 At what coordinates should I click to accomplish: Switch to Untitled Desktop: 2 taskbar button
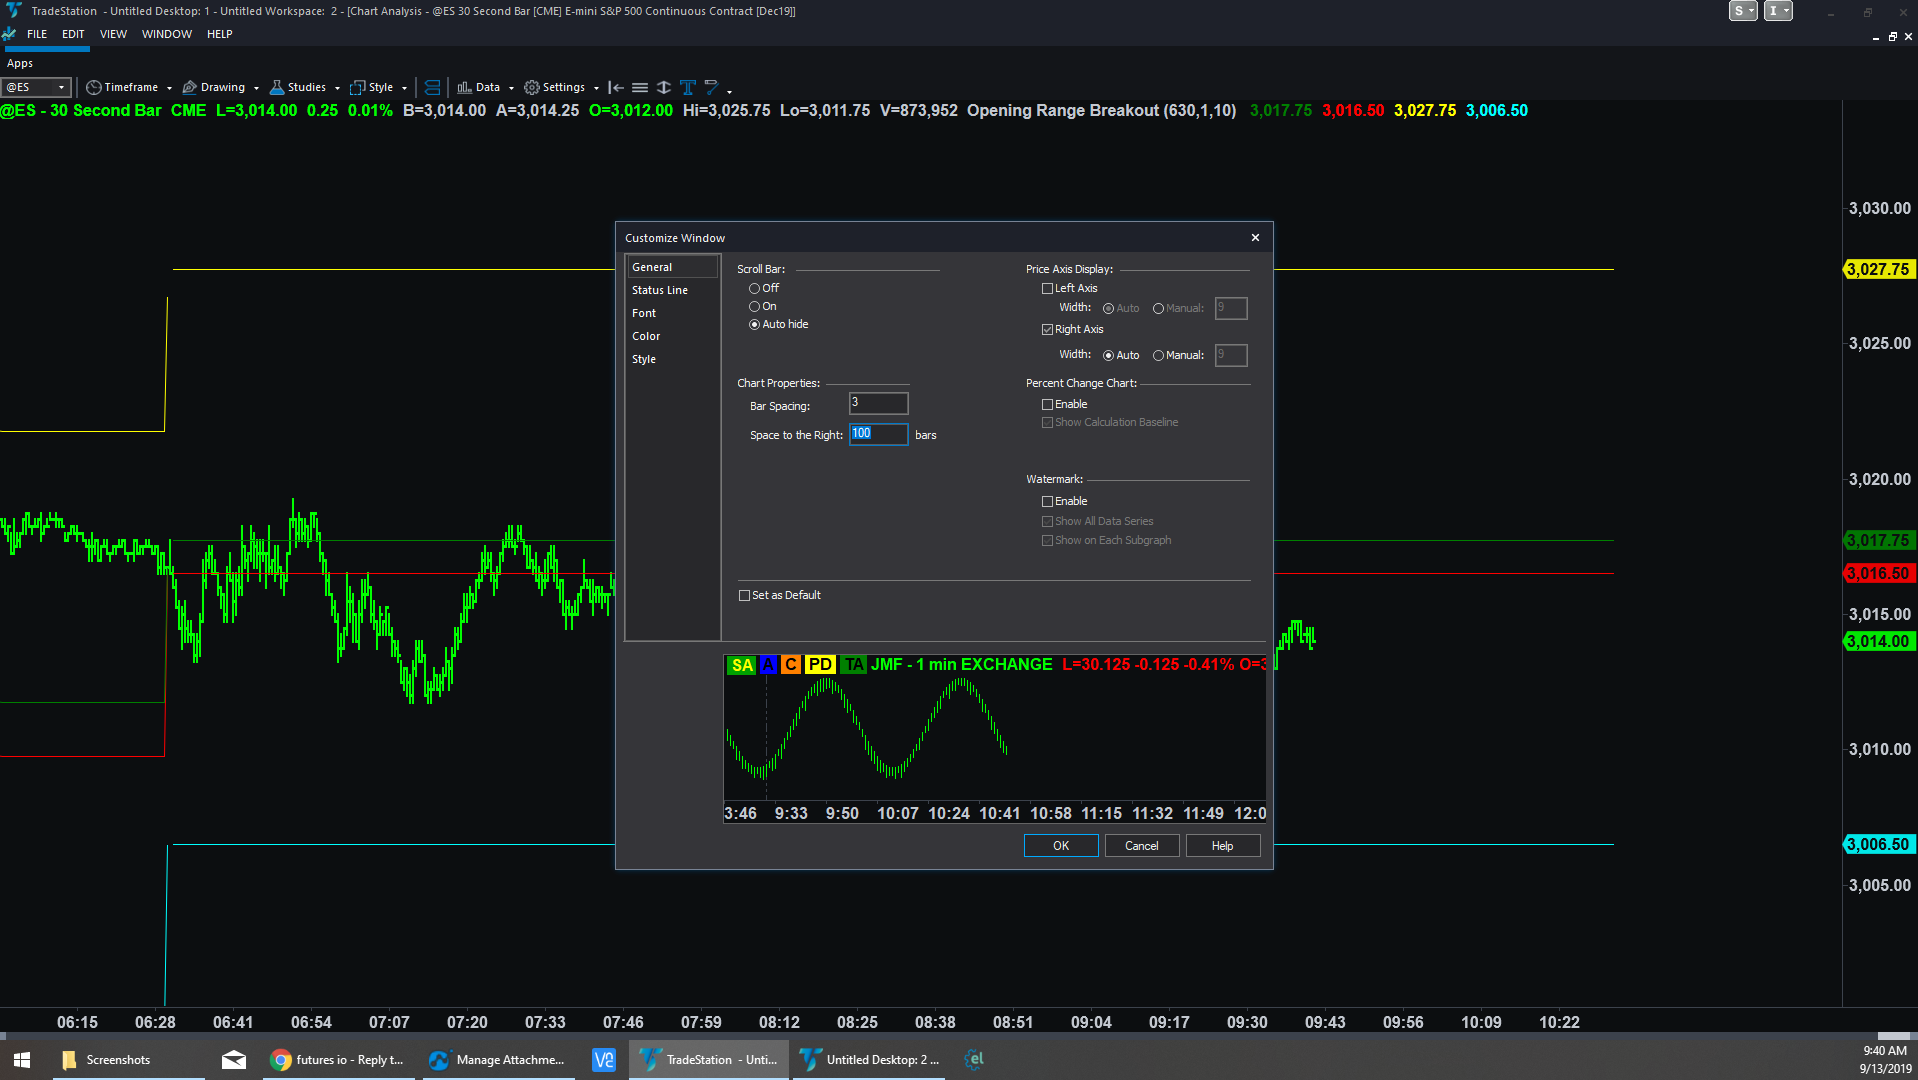click(x=869, y=1060)
